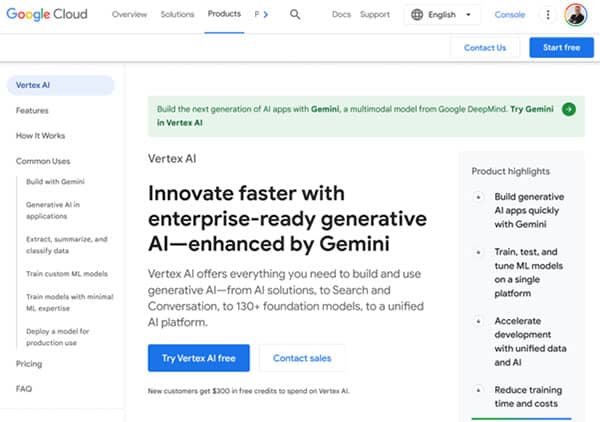Open 'Train custom ML models' sidebar item
The height and width of the screenshot is (422, 600).
point(67,274)
